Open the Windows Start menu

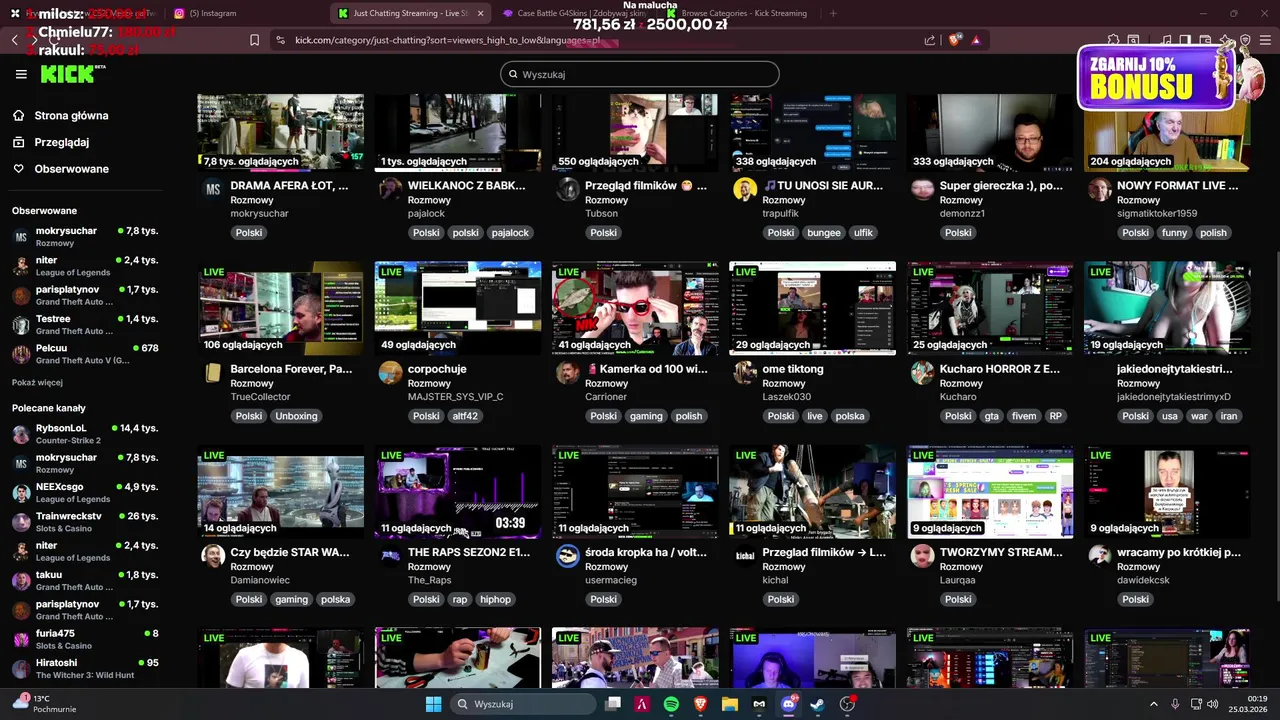point(433,704)
